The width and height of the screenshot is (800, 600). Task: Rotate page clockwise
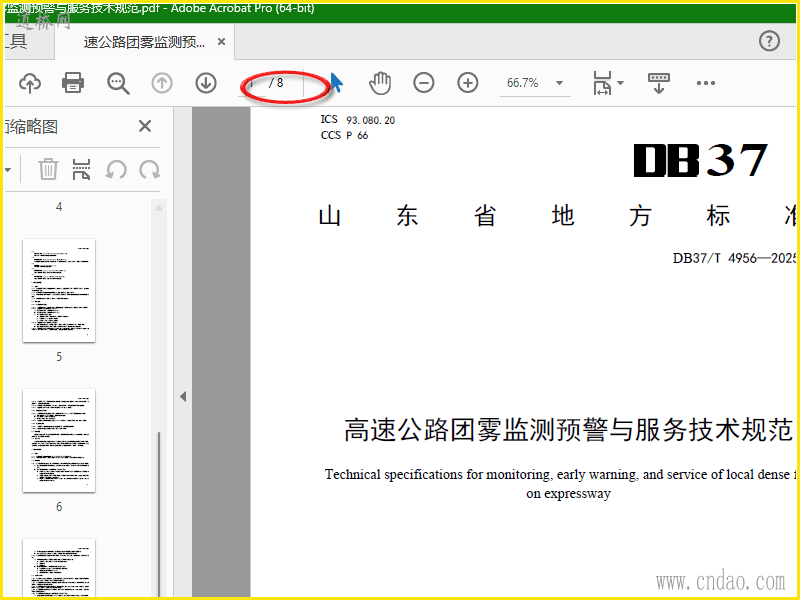pyautogui.click(x=149, y=169)
